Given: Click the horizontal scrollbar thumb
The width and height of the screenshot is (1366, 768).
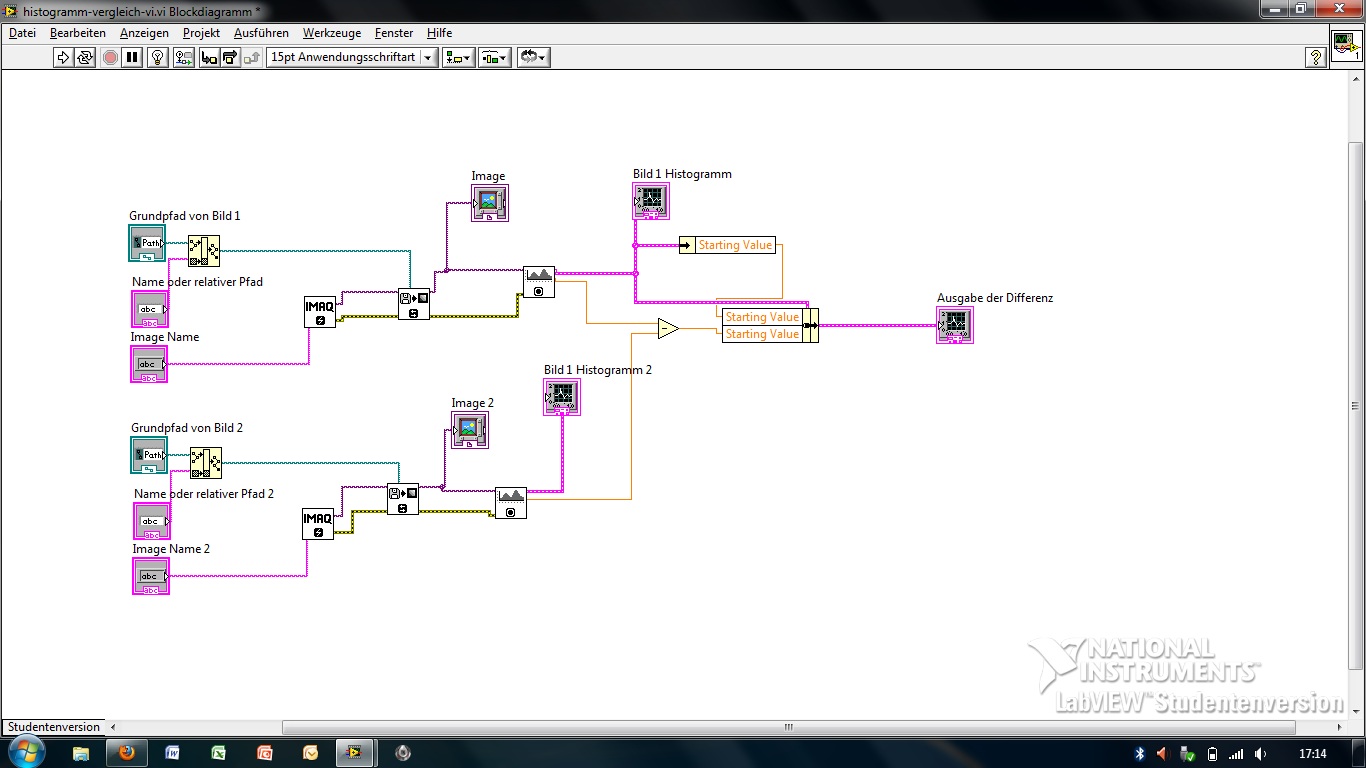Looking at the screenshot, I should coord(788,727).
